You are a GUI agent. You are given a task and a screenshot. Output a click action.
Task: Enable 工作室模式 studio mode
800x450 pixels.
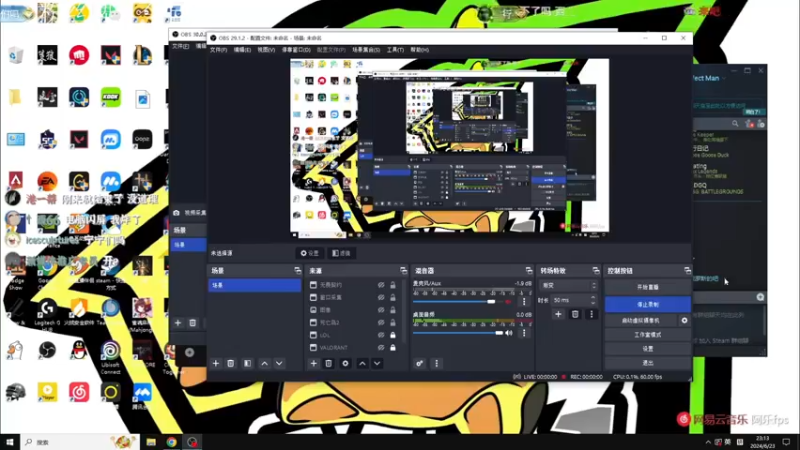pos(647,335)
